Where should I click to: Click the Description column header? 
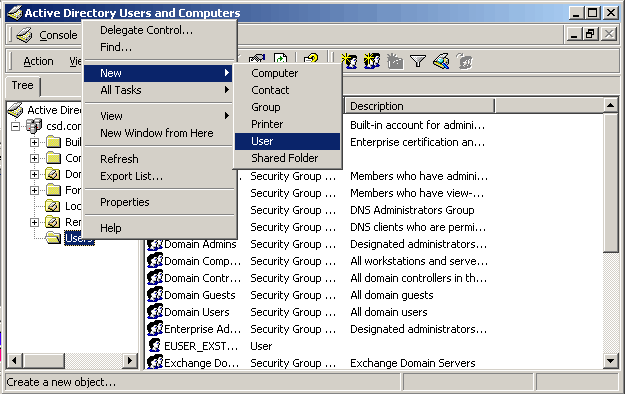pyautogui.click(x=419, y=106)
